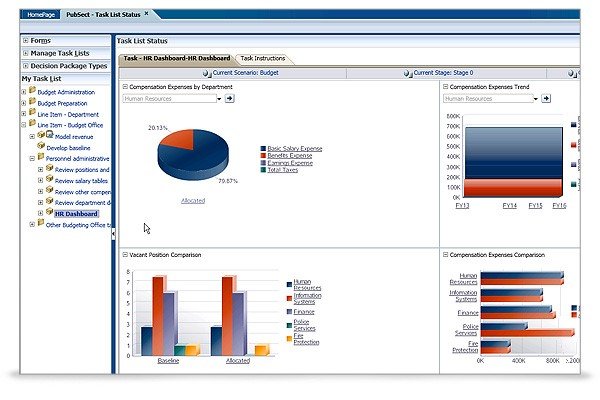
Task: Click the Review salary tables task icon
Action: coord(50,179)
